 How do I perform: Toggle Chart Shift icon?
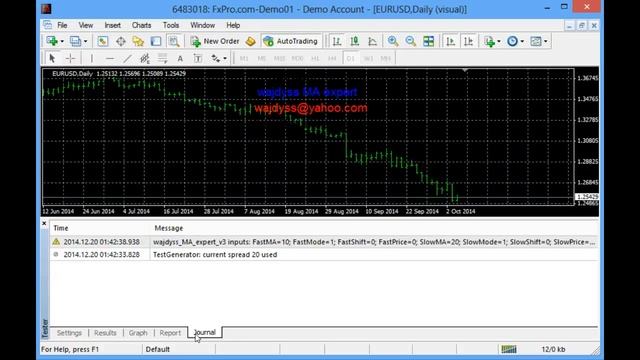pos(469,41)
